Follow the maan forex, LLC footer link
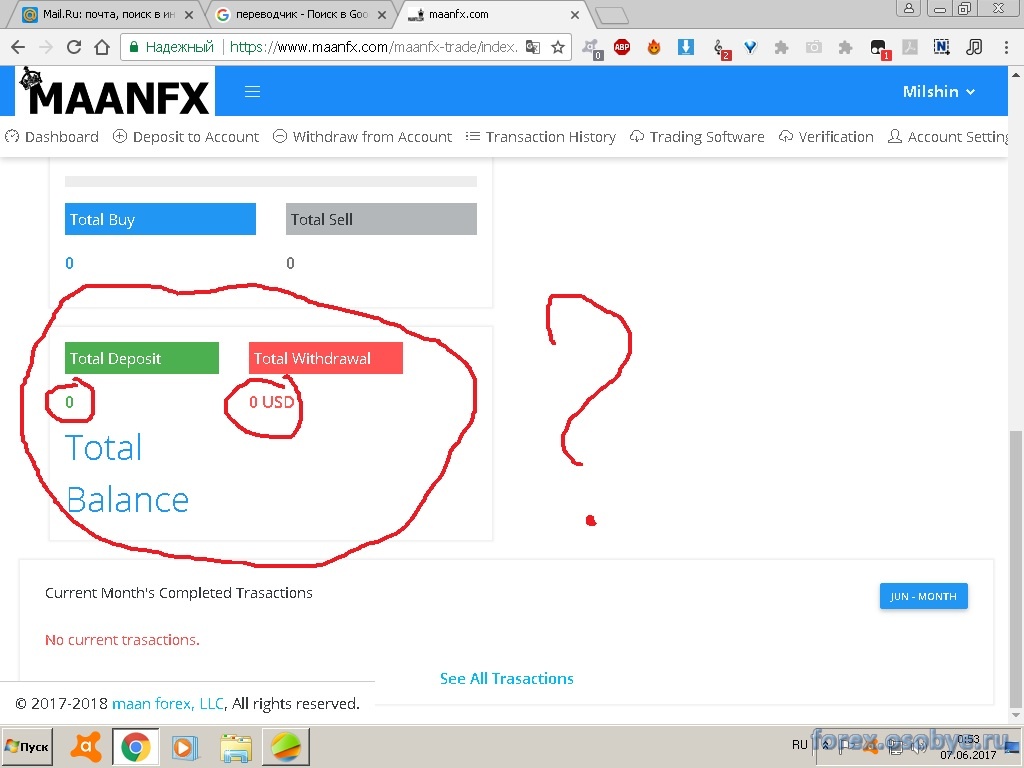1024x768 pixels. [x=168, y=703]
